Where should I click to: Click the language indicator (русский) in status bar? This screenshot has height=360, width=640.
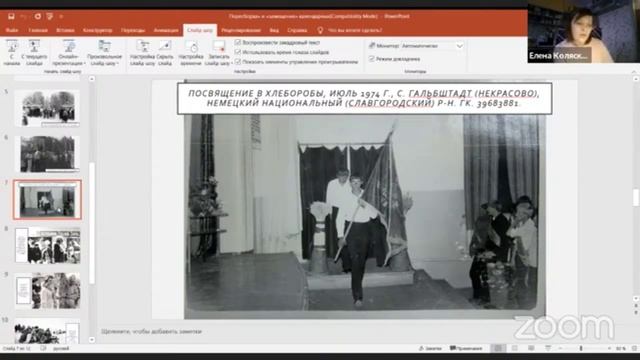tap(61, 349)
